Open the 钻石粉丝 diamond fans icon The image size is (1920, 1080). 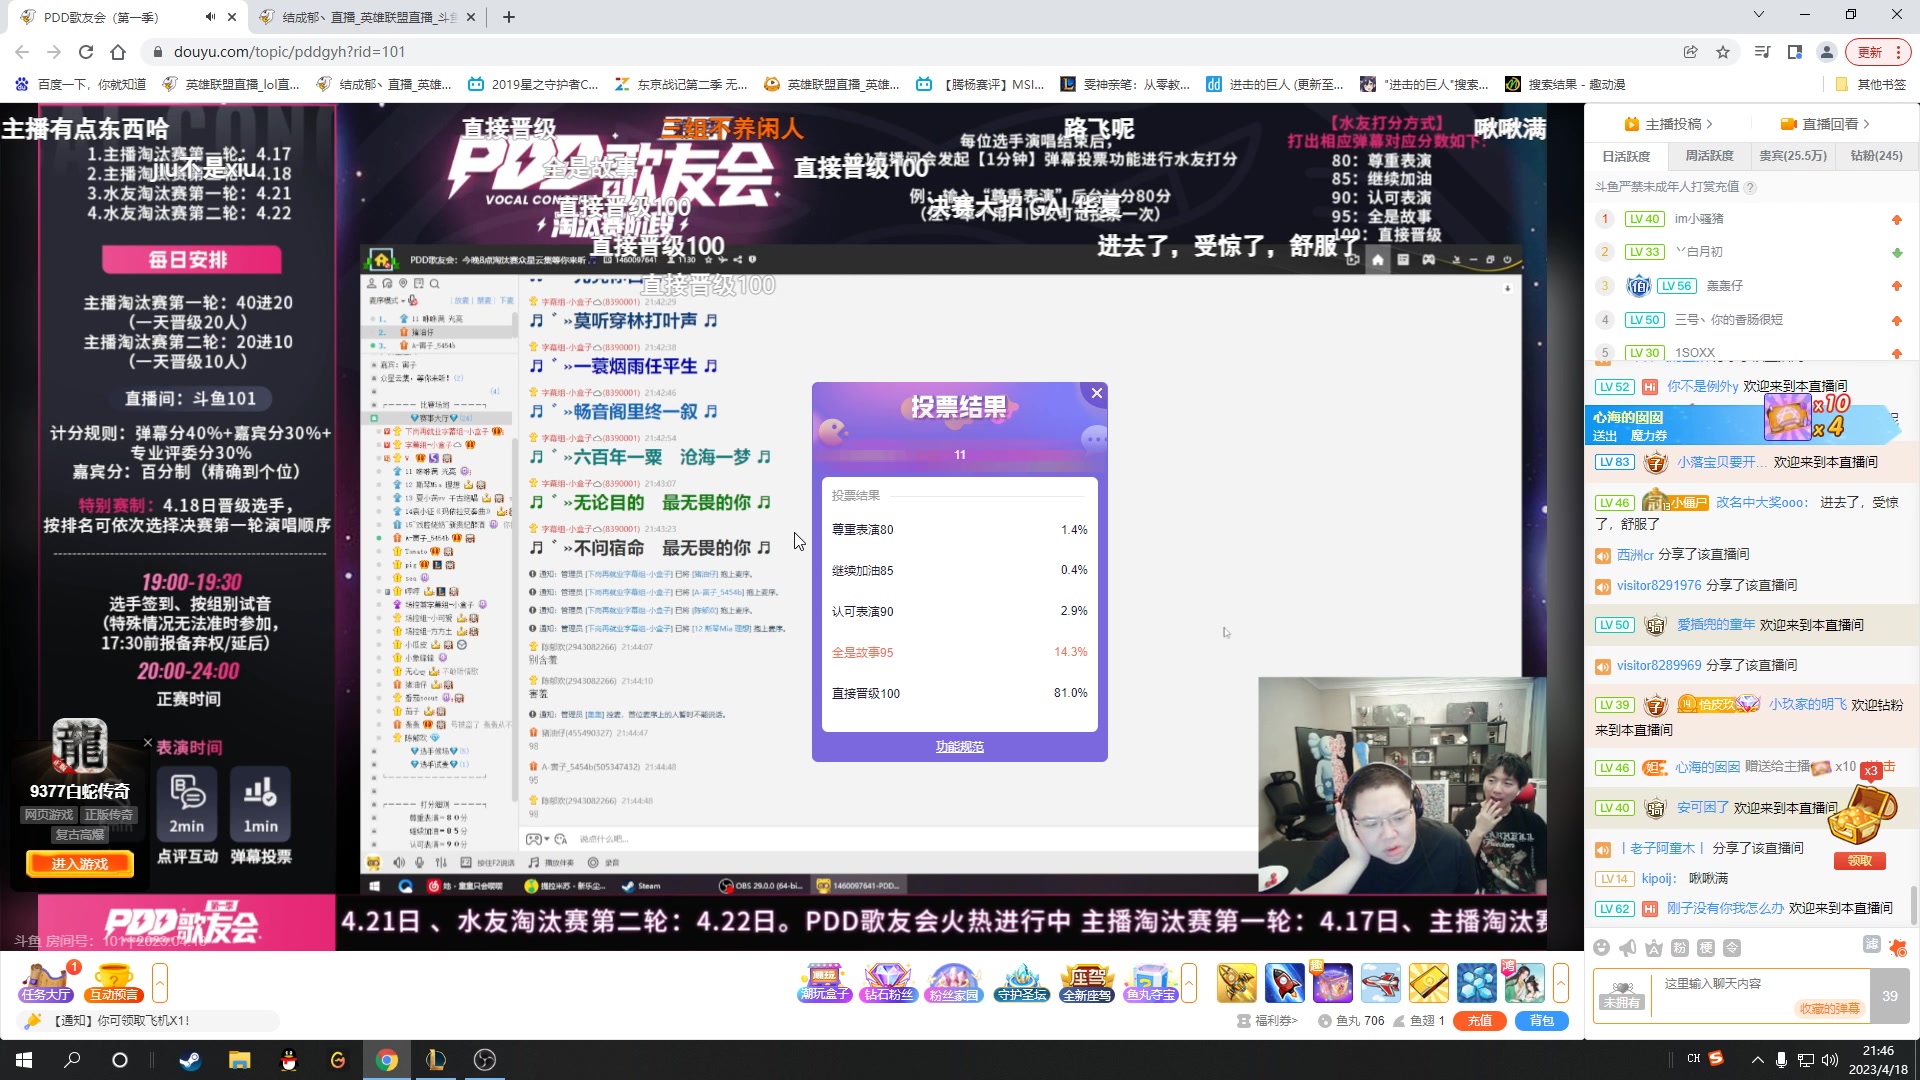pyautogui.click(x=889, y=982)
